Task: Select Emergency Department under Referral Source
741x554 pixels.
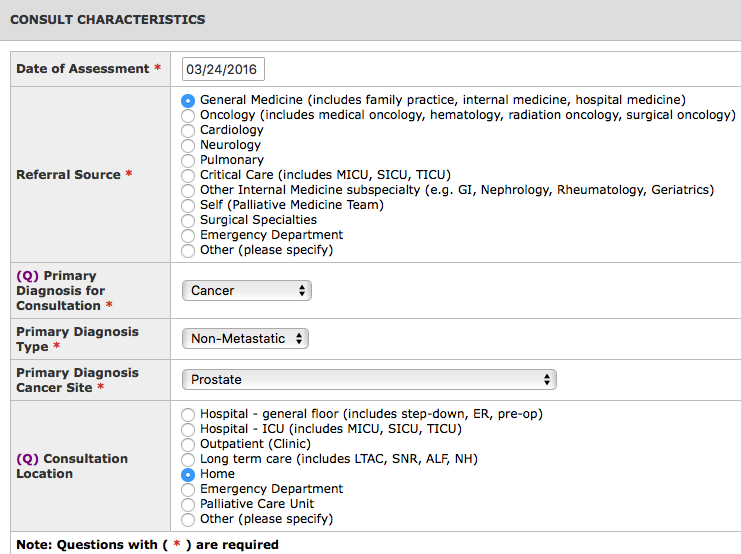Action: tap(188, 236)
